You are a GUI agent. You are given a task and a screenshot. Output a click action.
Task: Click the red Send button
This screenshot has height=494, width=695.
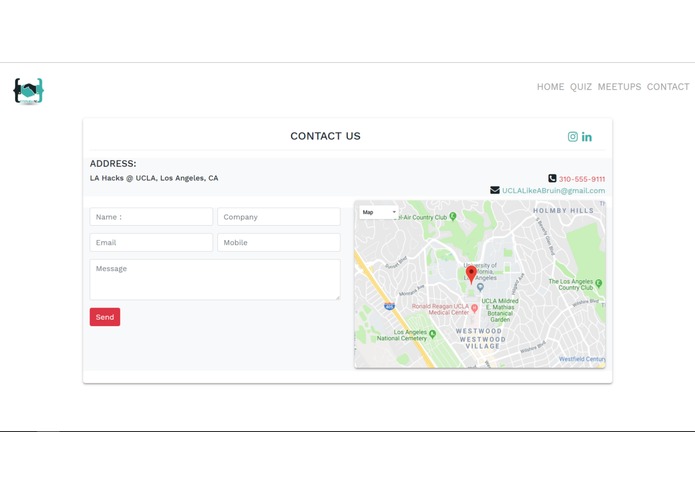point(105,317)
